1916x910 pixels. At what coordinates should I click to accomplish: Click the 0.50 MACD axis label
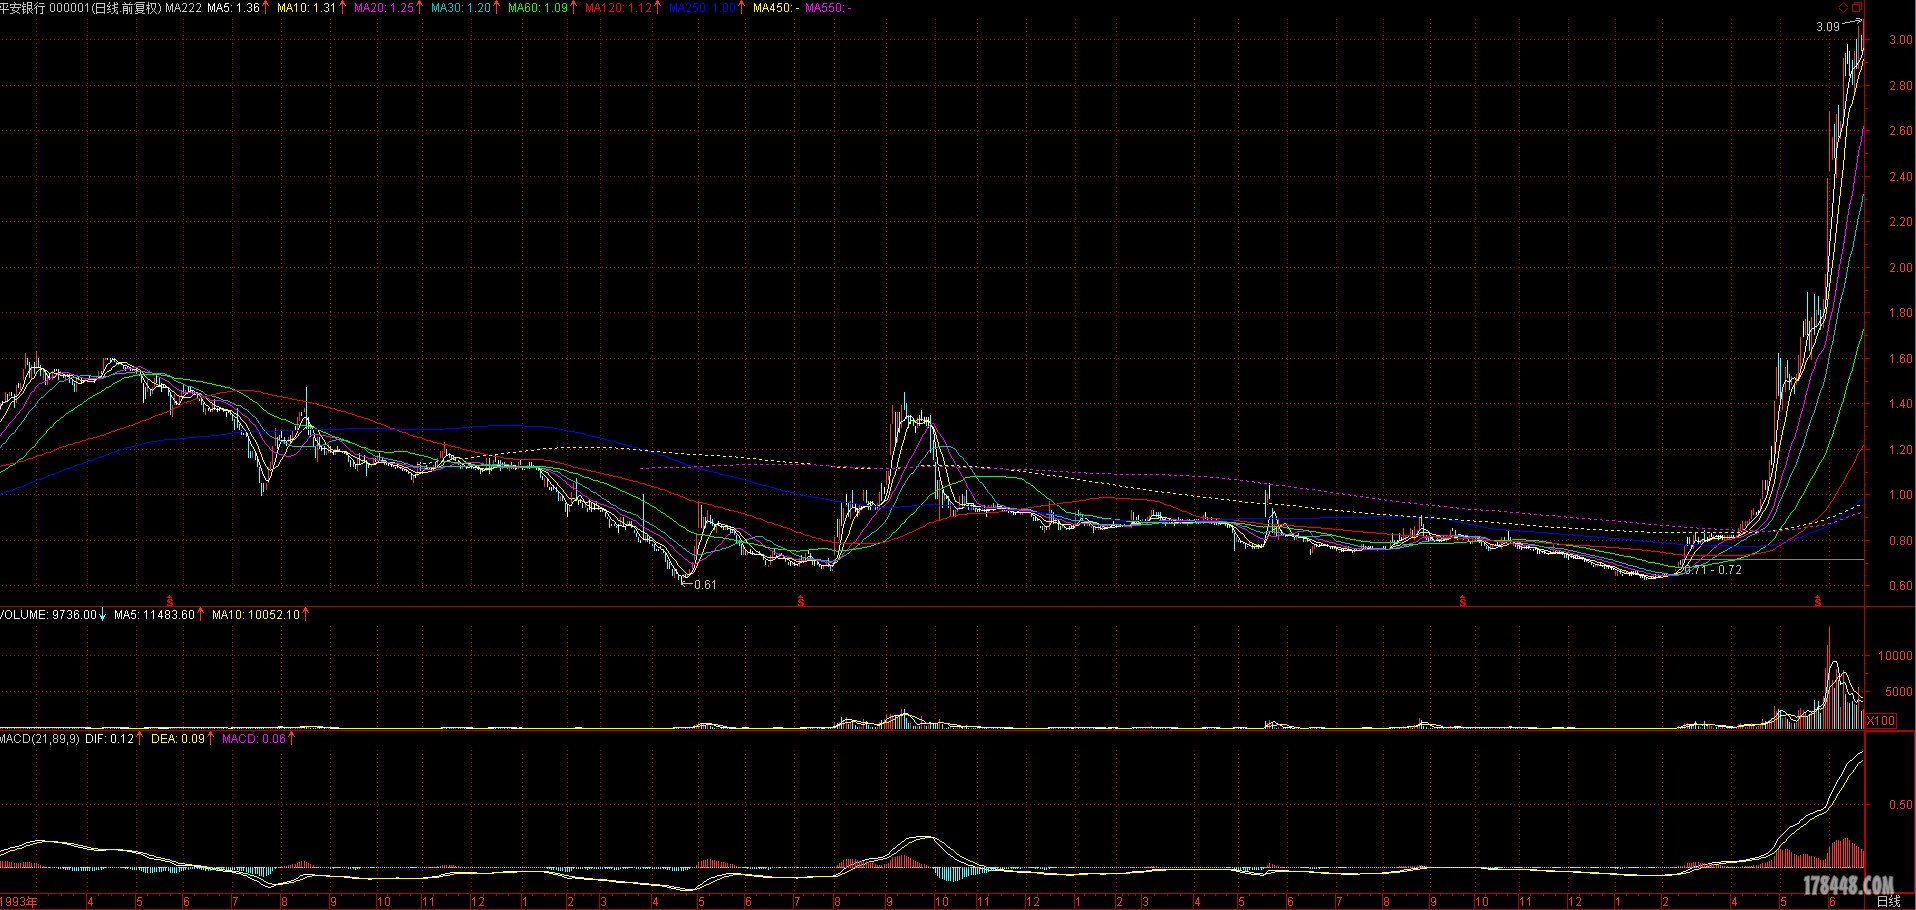[1900, 805]
